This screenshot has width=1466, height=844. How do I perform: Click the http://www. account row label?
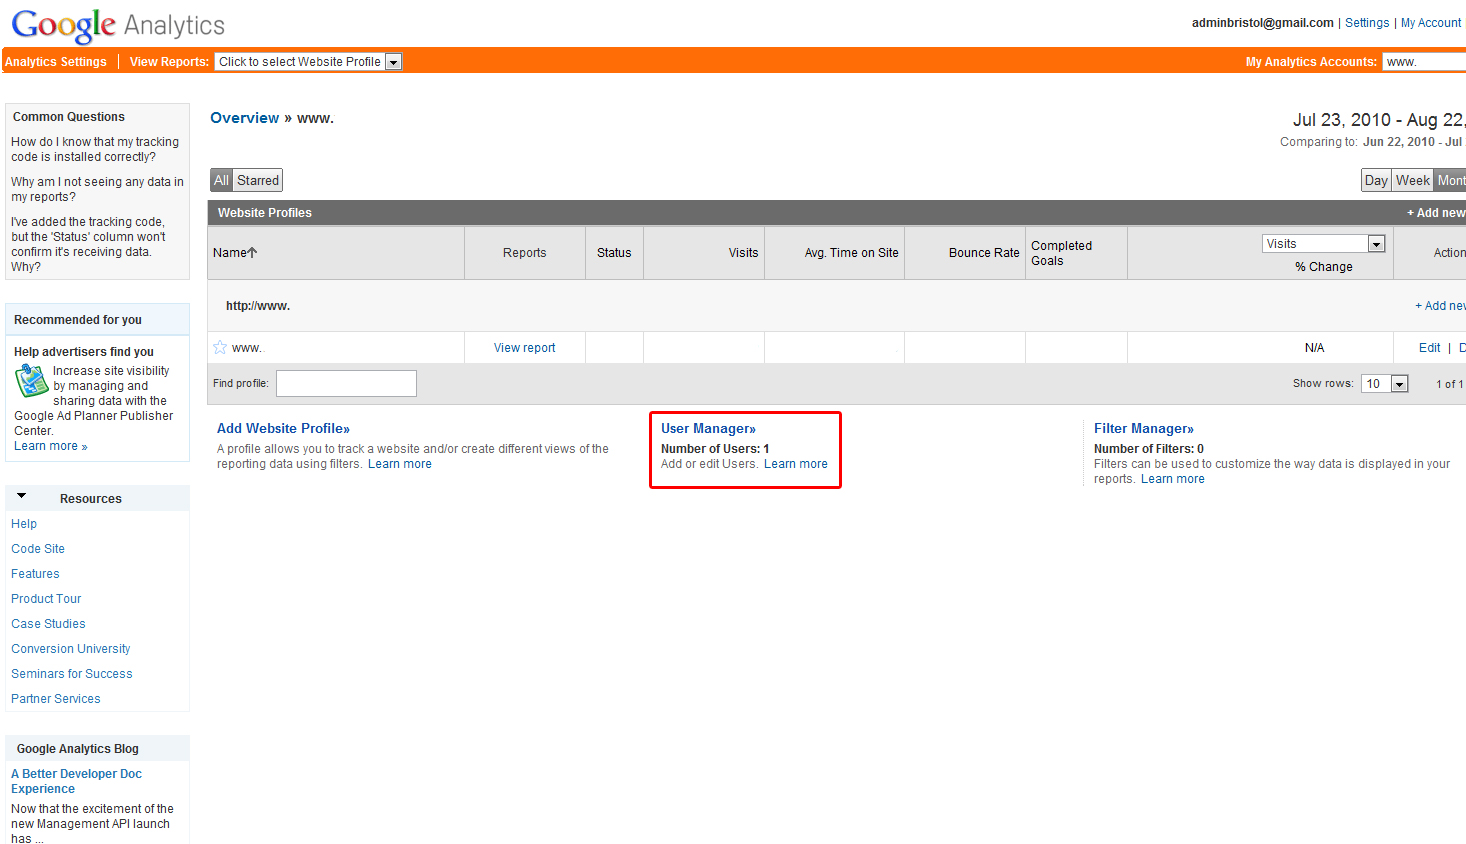point(258,306)
